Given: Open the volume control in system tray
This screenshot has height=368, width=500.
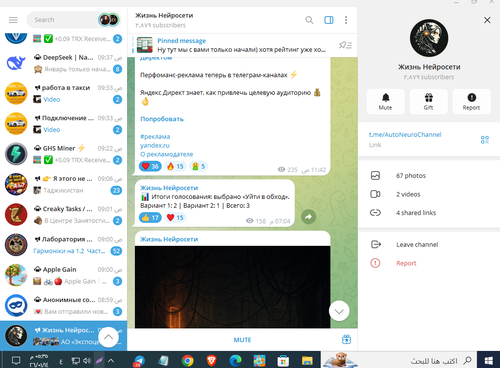Looking at the screenshot, I should click(x=87, y=360).
